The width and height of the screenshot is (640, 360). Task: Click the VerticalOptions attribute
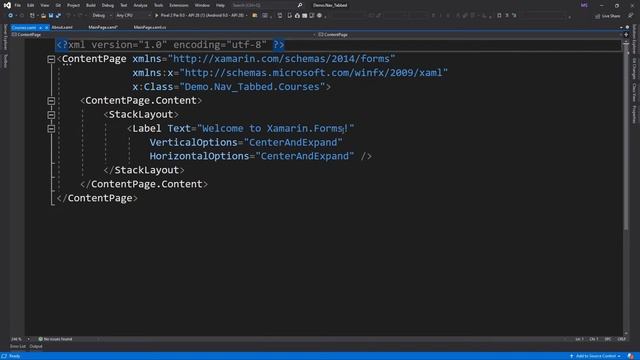point(193,142)
